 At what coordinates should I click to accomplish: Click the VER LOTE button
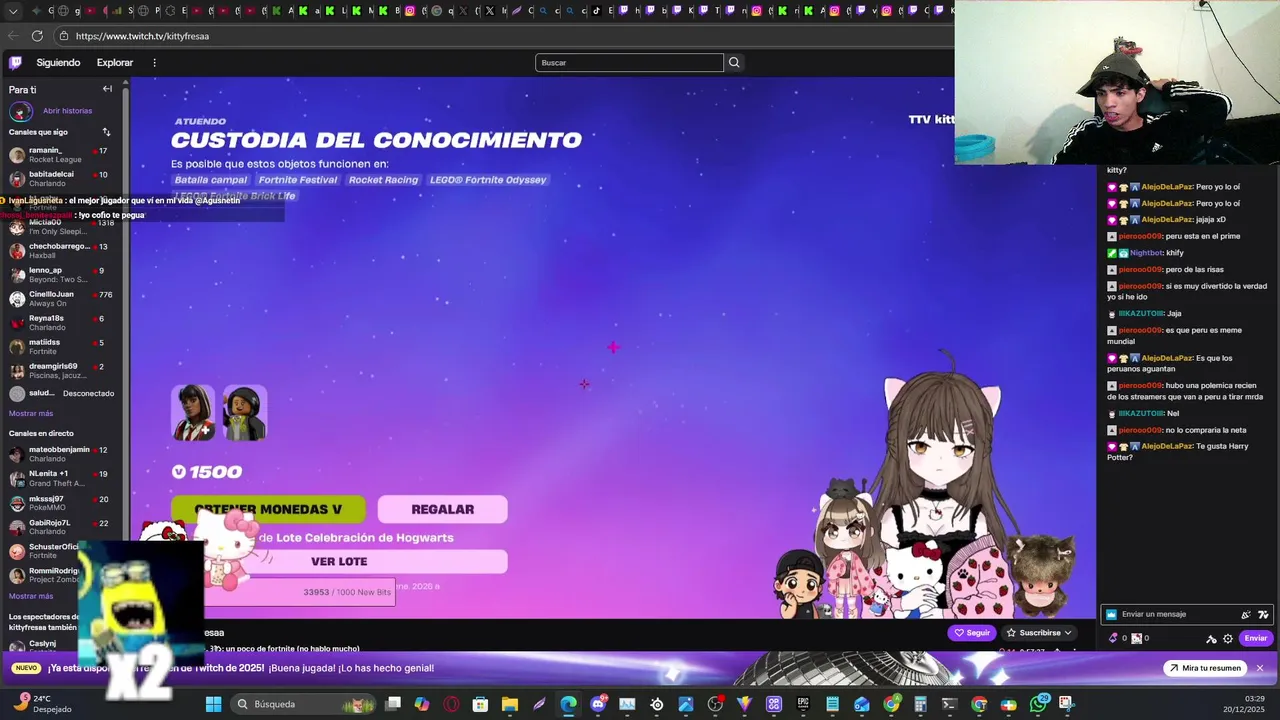point(339,561)
